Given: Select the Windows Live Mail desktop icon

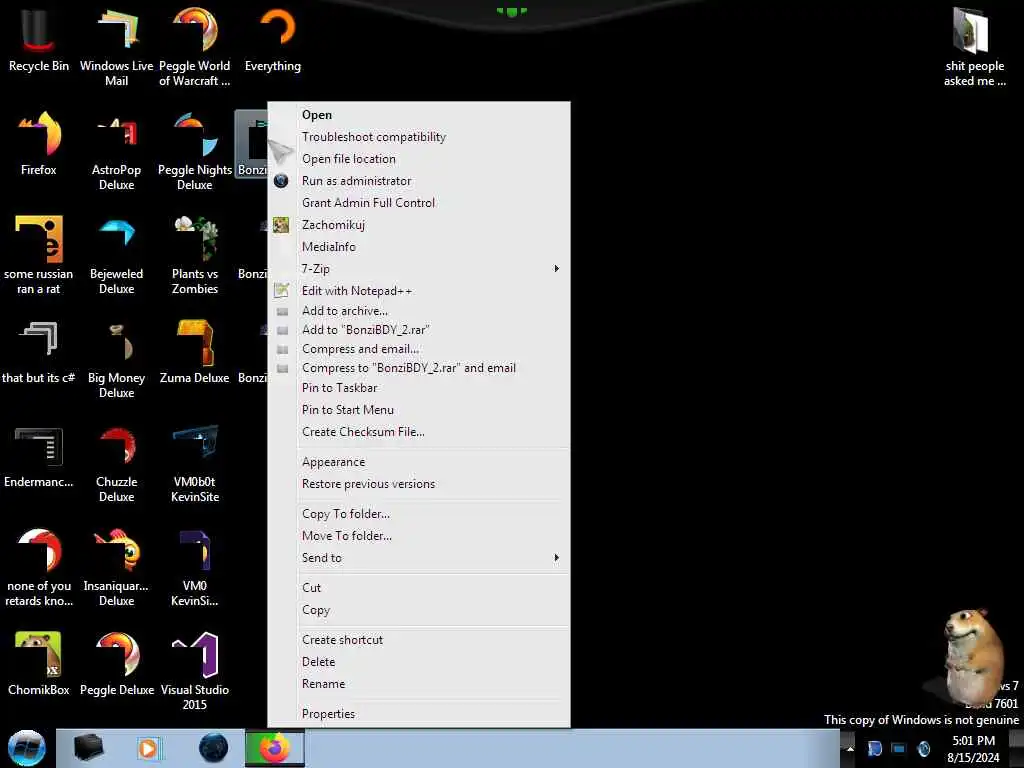Looking at the screenshot, I should click(116, 47).
